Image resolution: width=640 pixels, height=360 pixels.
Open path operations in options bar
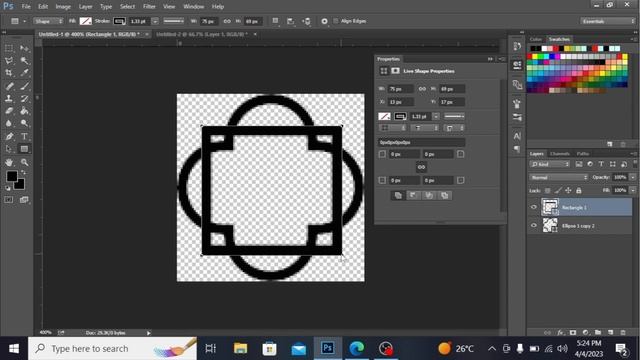(276, 21)
